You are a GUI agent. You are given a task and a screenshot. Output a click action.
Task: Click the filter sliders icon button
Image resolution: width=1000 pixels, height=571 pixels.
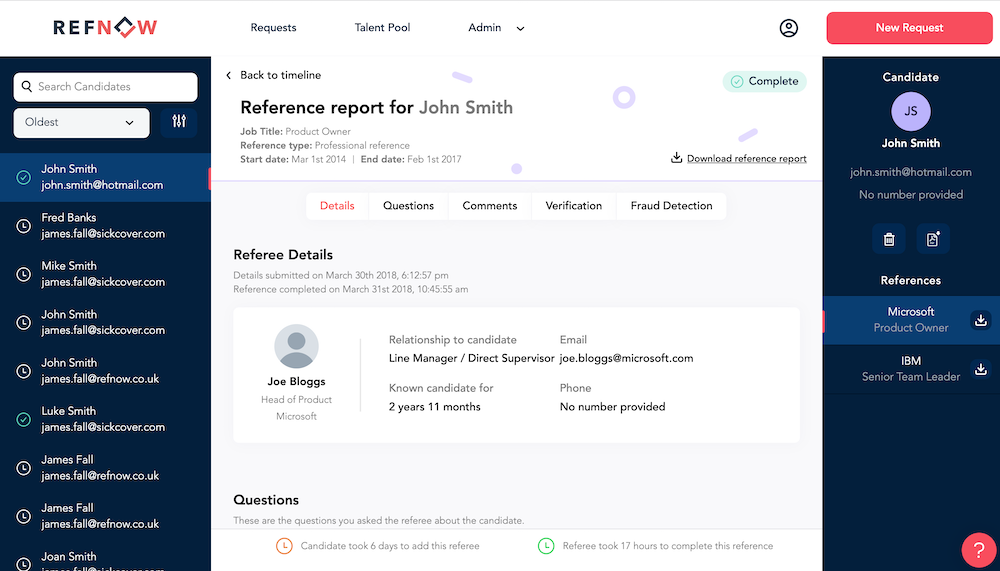[179, 122]
